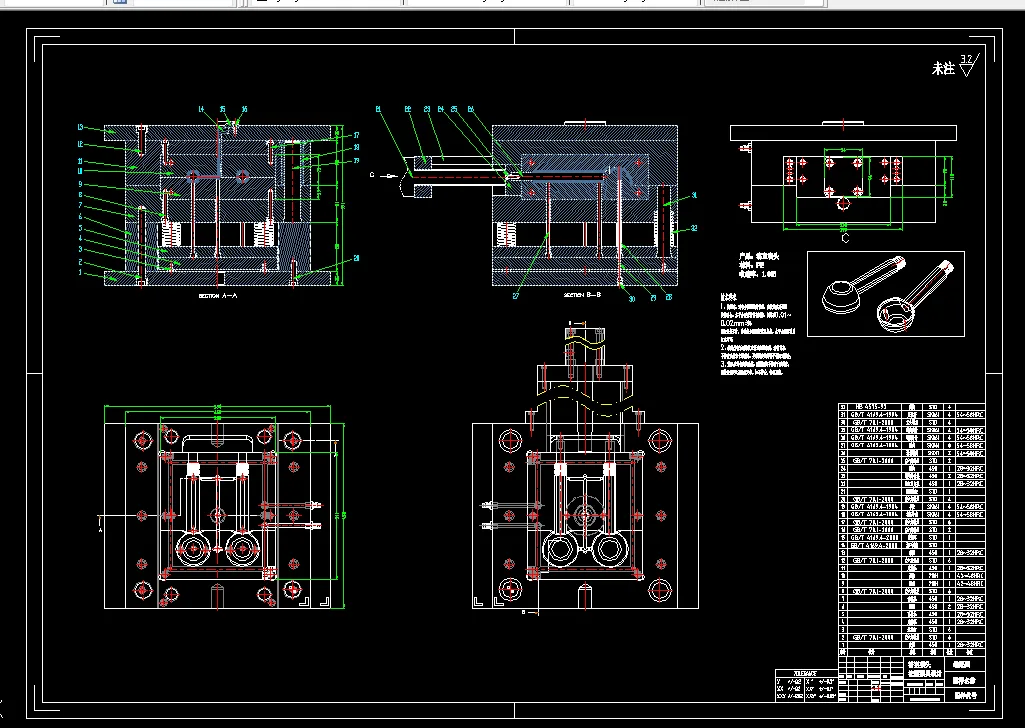The image size is (1025, 728).
Task: Select the isometric 3D part preview box
Action: pos(886,294)
